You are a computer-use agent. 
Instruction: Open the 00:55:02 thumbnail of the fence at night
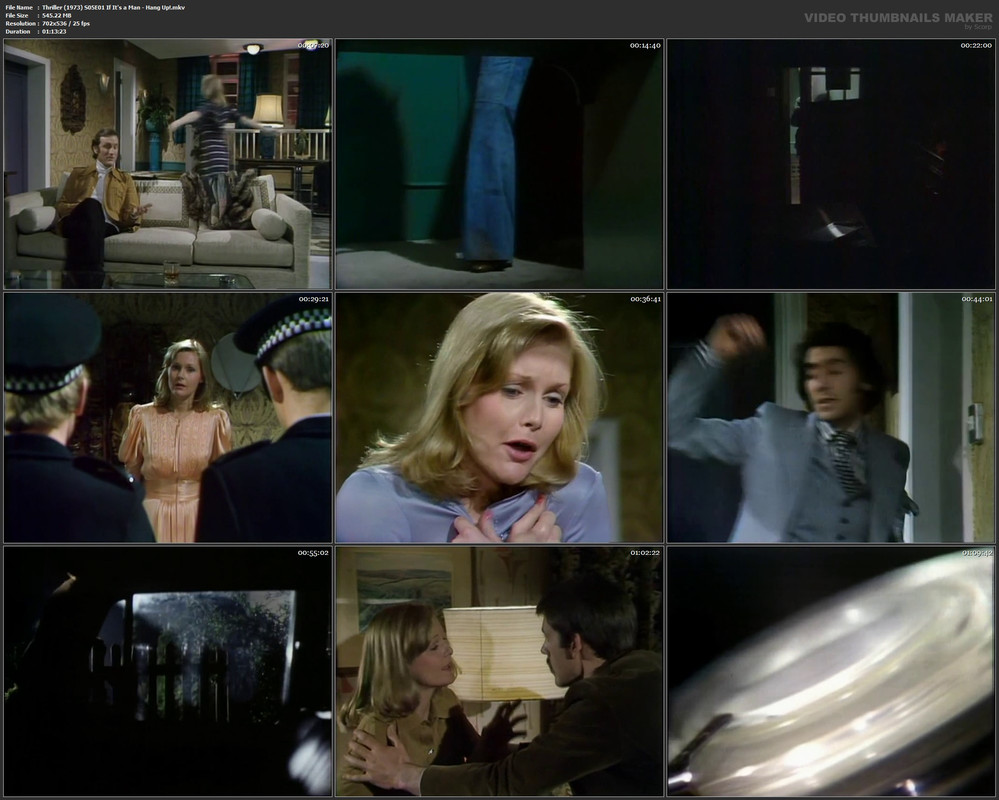click(168, 671)
